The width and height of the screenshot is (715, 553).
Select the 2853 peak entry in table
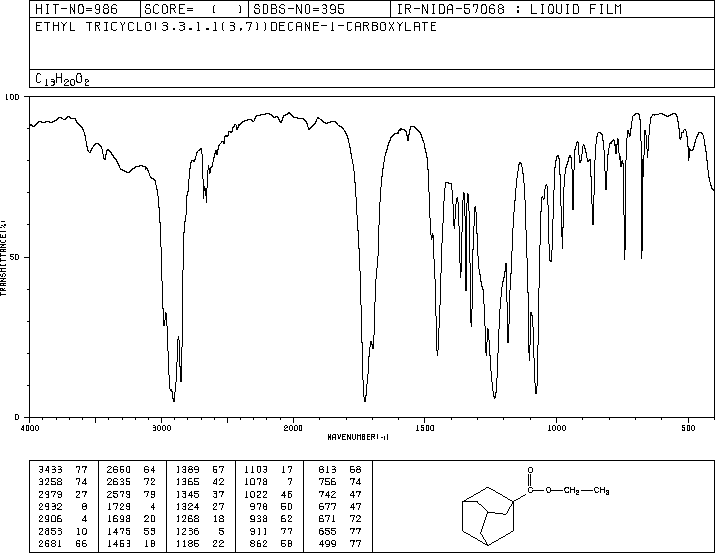62,531
